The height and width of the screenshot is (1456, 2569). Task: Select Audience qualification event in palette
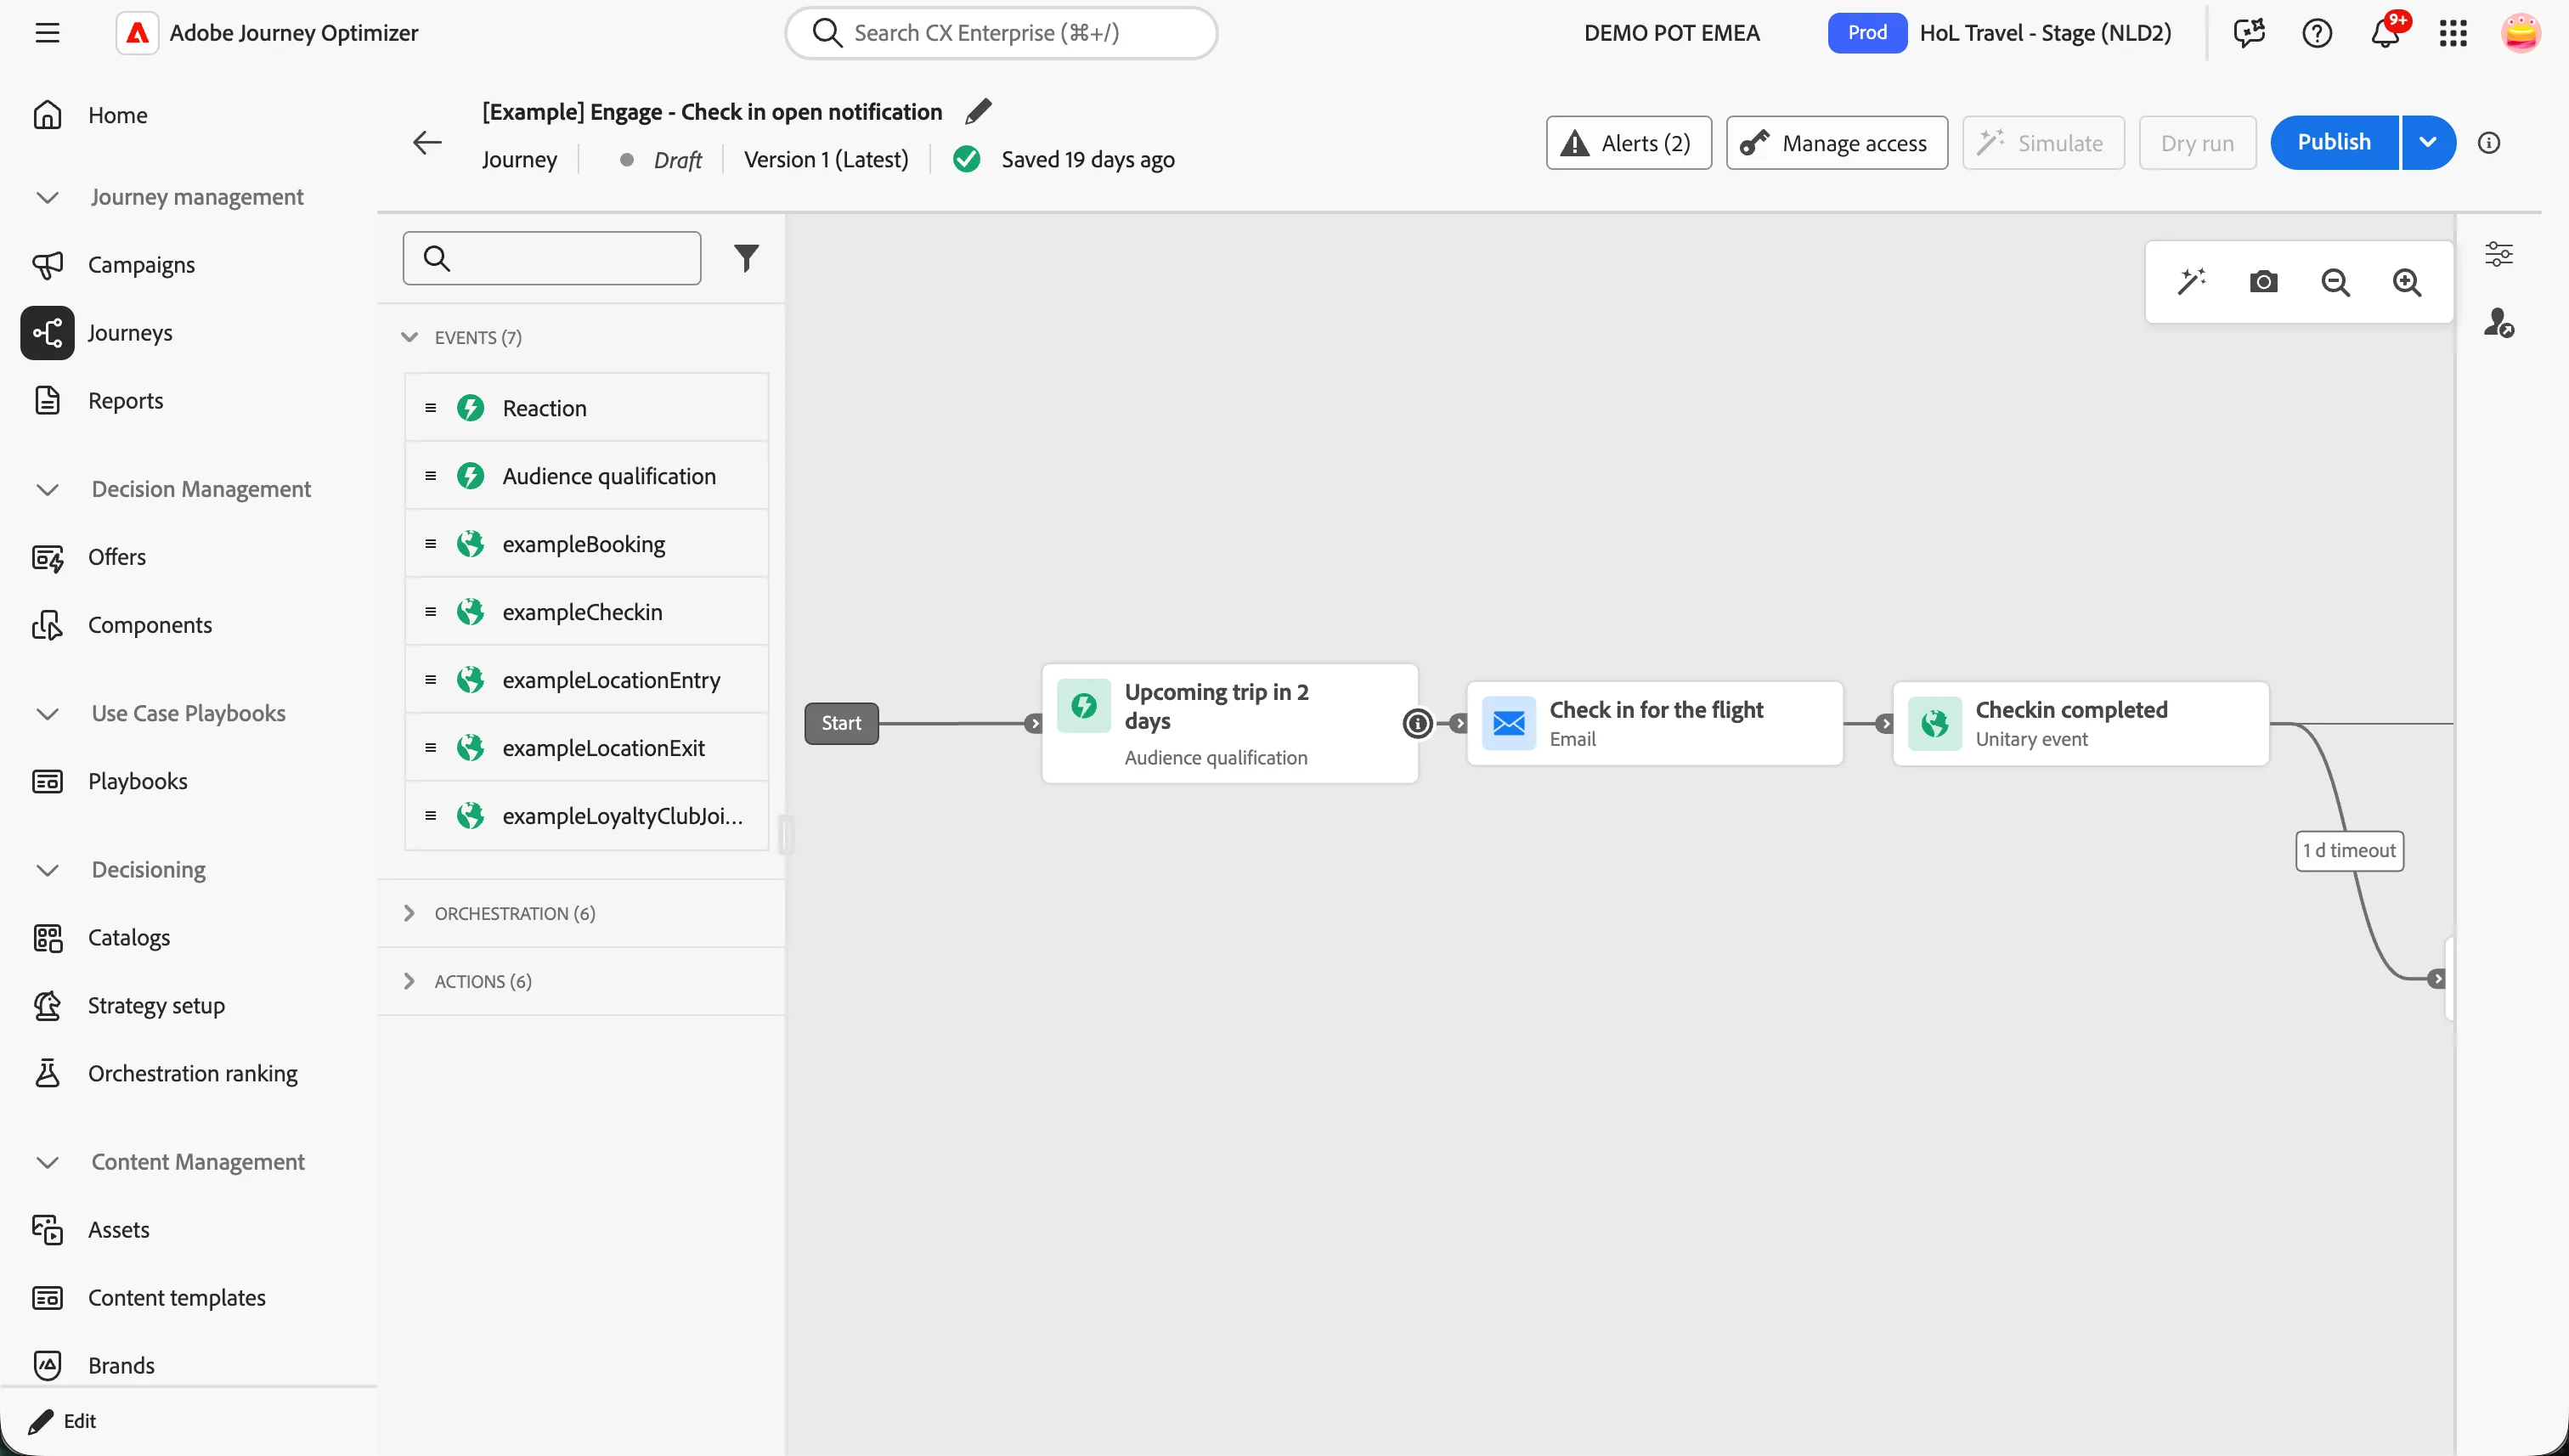tap(586, 476)
